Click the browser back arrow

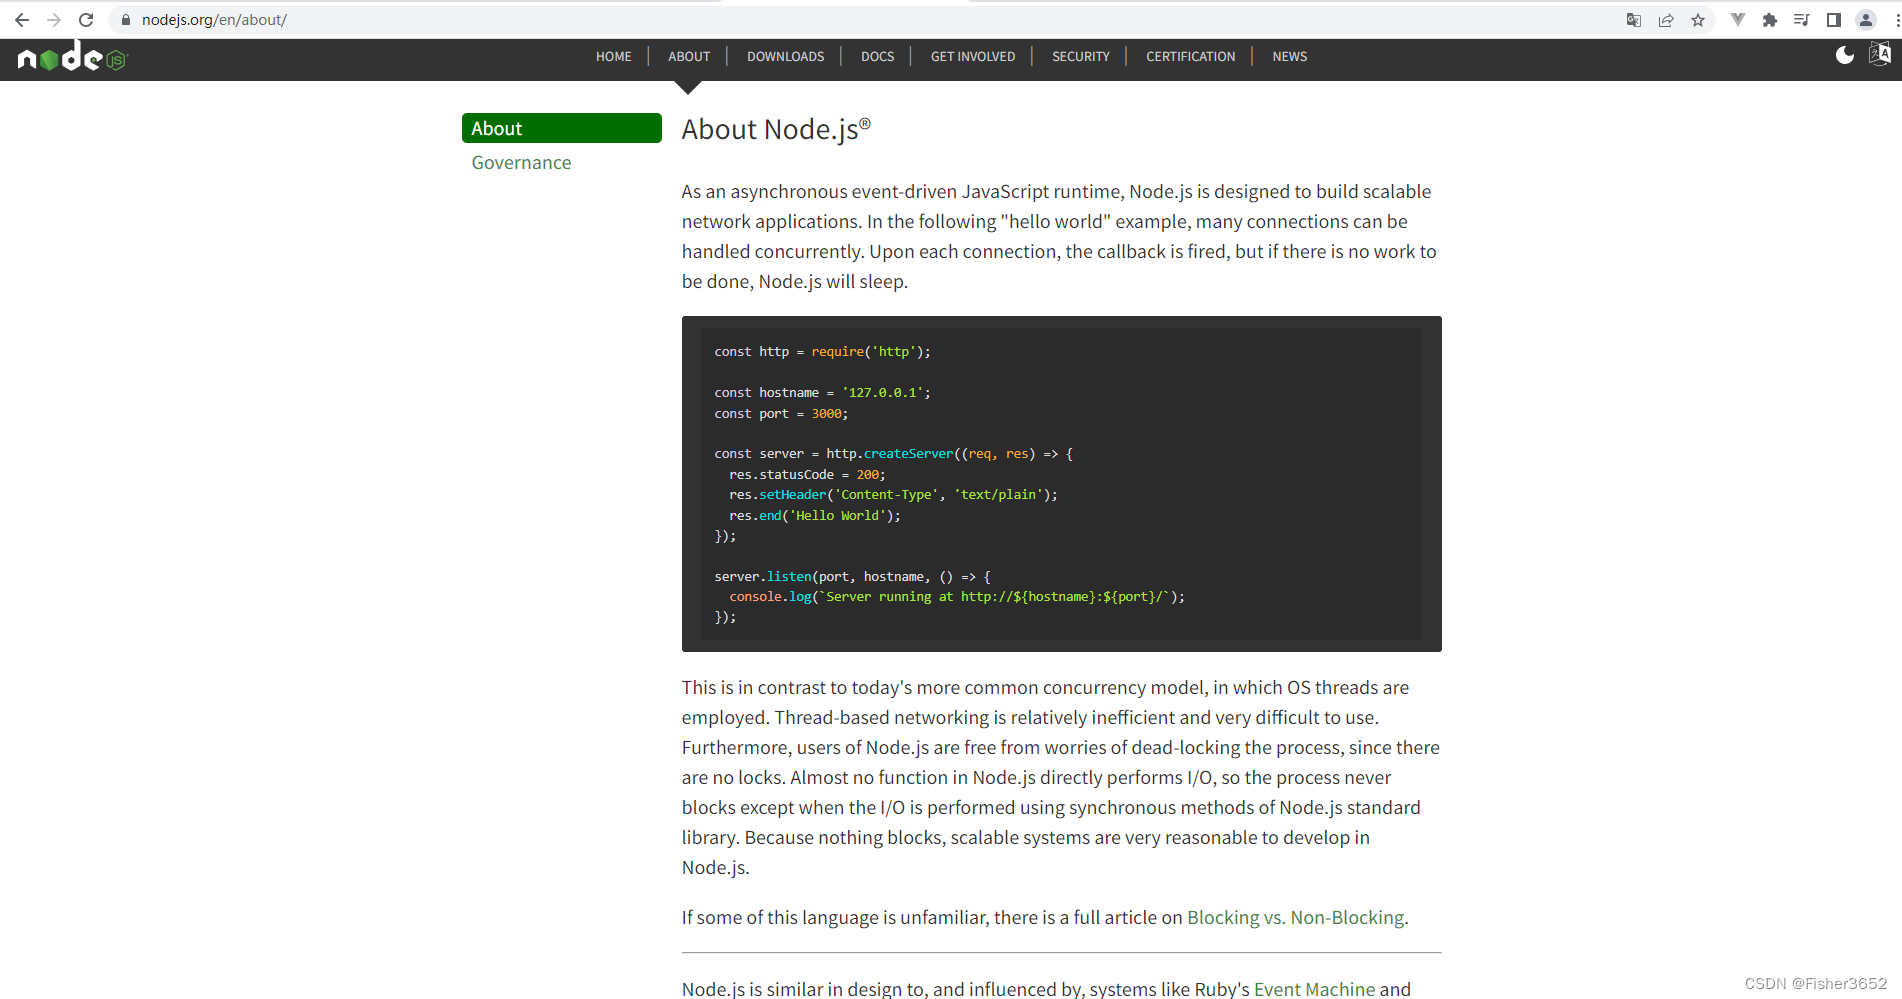21,20
